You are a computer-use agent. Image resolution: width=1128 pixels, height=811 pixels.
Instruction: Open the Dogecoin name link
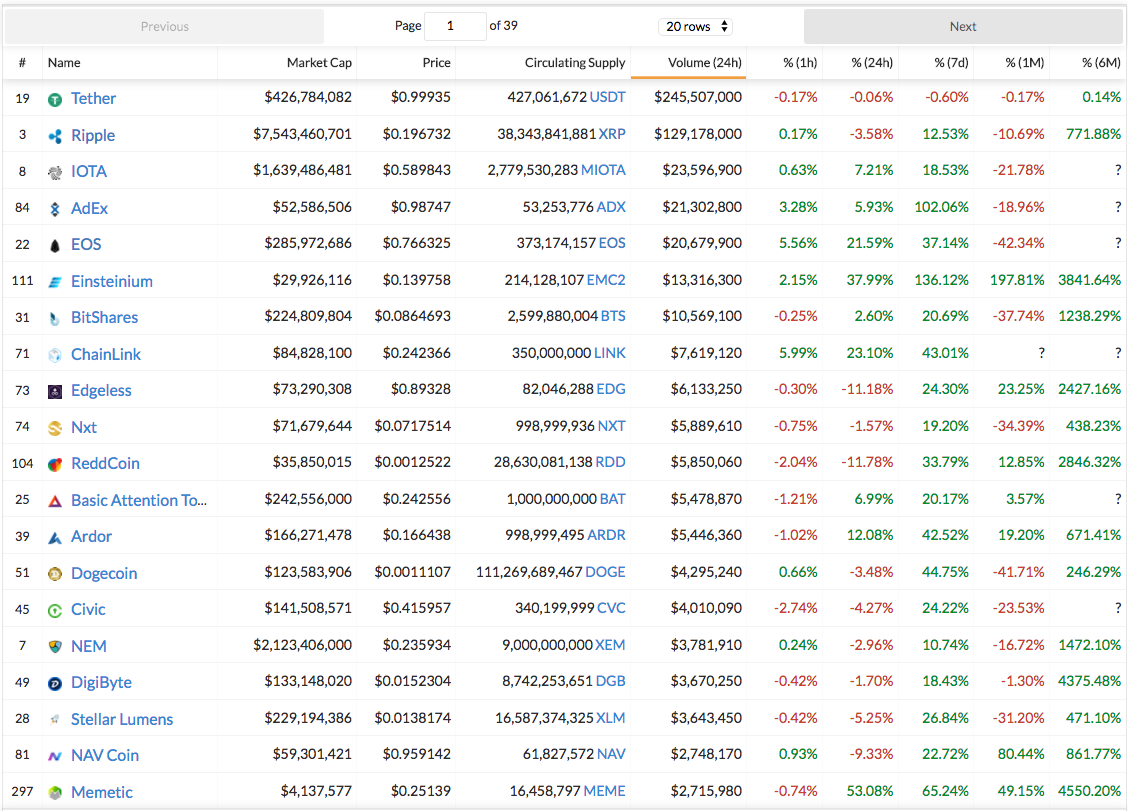[x=104, y=574]
